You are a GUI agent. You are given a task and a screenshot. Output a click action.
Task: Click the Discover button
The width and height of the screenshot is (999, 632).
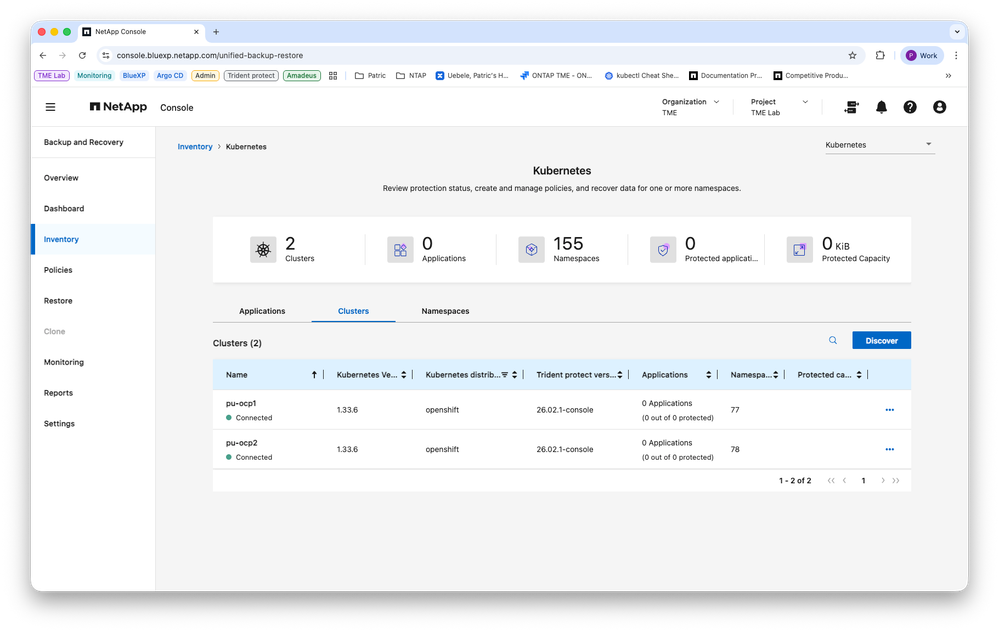881,340
